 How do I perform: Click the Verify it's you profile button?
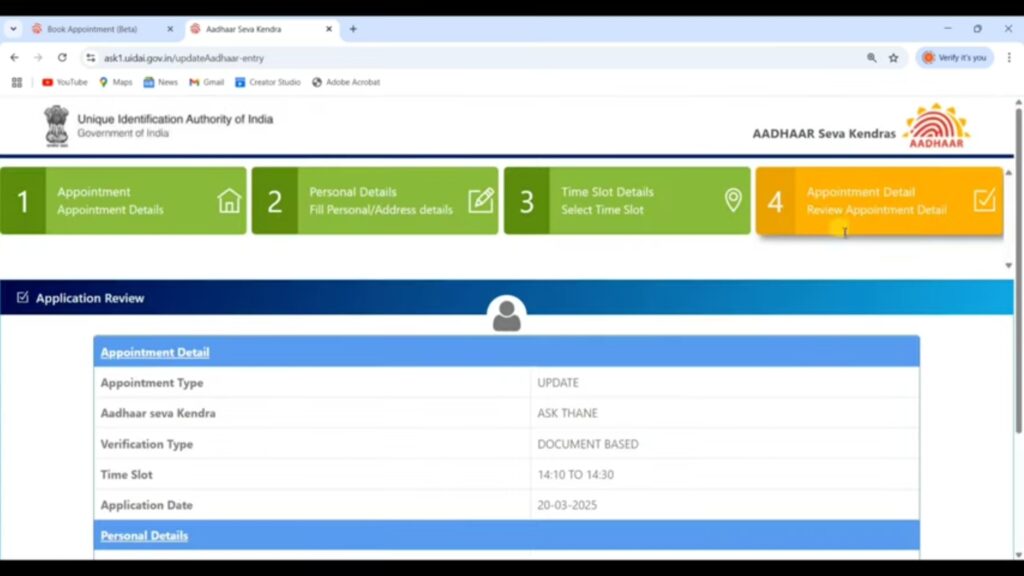tap(955, 57)
